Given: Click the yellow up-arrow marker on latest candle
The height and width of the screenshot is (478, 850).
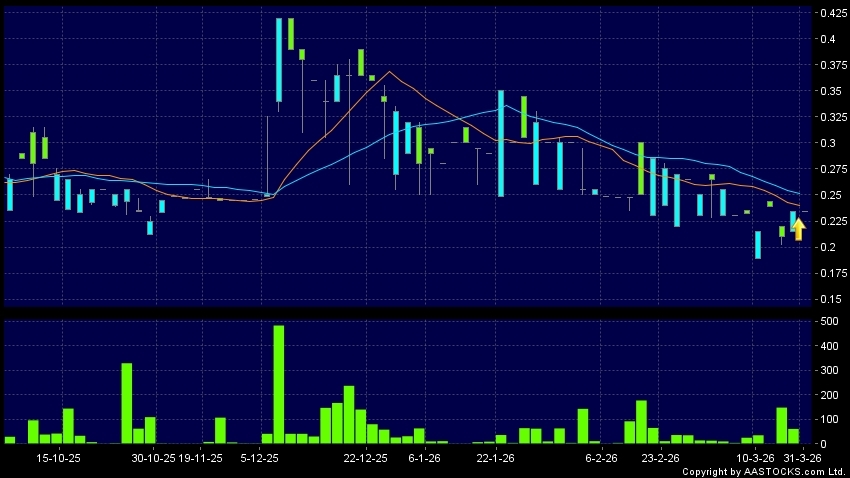Looking at the screenshot, I should point(798,229).
